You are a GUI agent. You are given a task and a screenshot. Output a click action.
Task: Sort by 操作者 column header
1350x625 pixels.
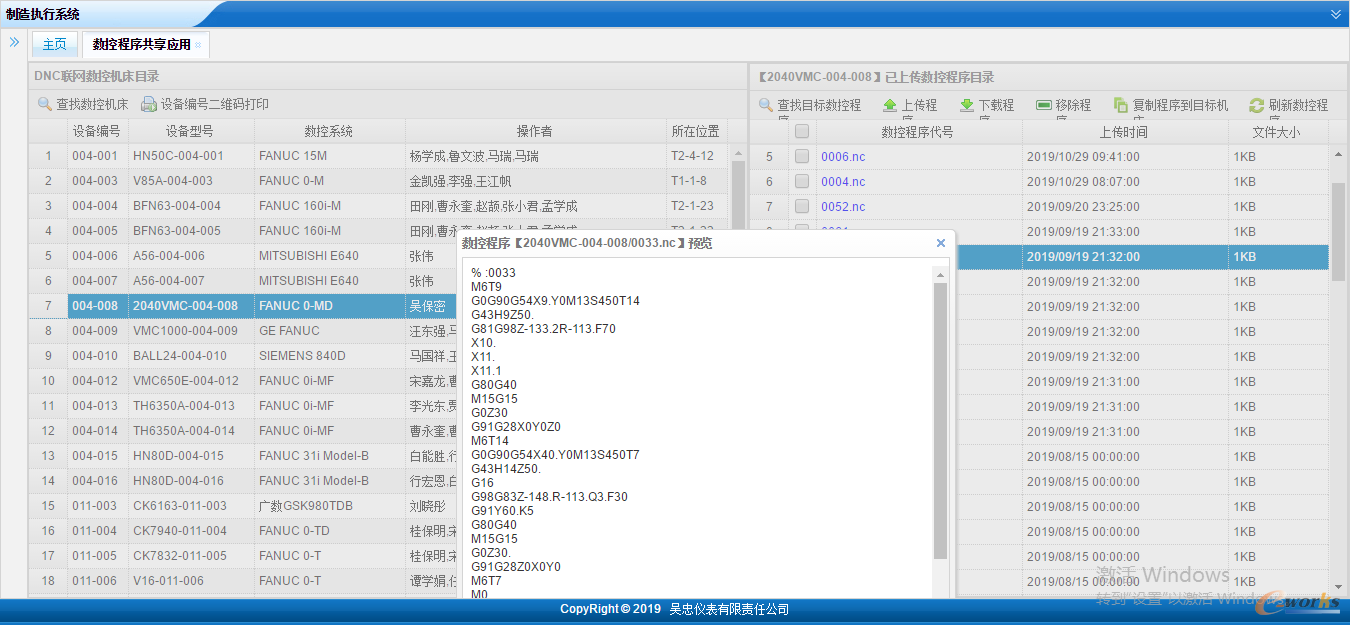[535, 131]
